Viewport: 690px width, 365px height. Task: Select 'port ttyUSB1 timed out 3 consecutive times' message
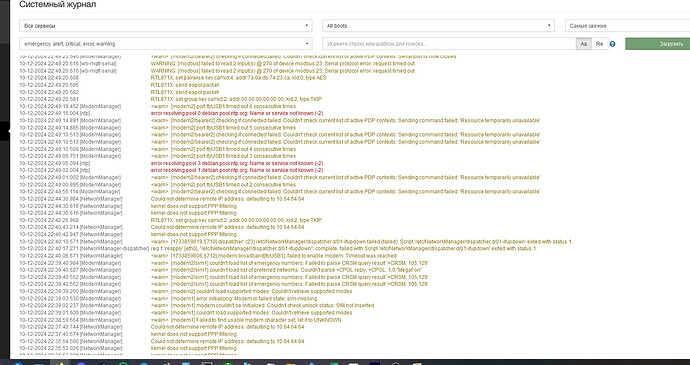(224, 156)
